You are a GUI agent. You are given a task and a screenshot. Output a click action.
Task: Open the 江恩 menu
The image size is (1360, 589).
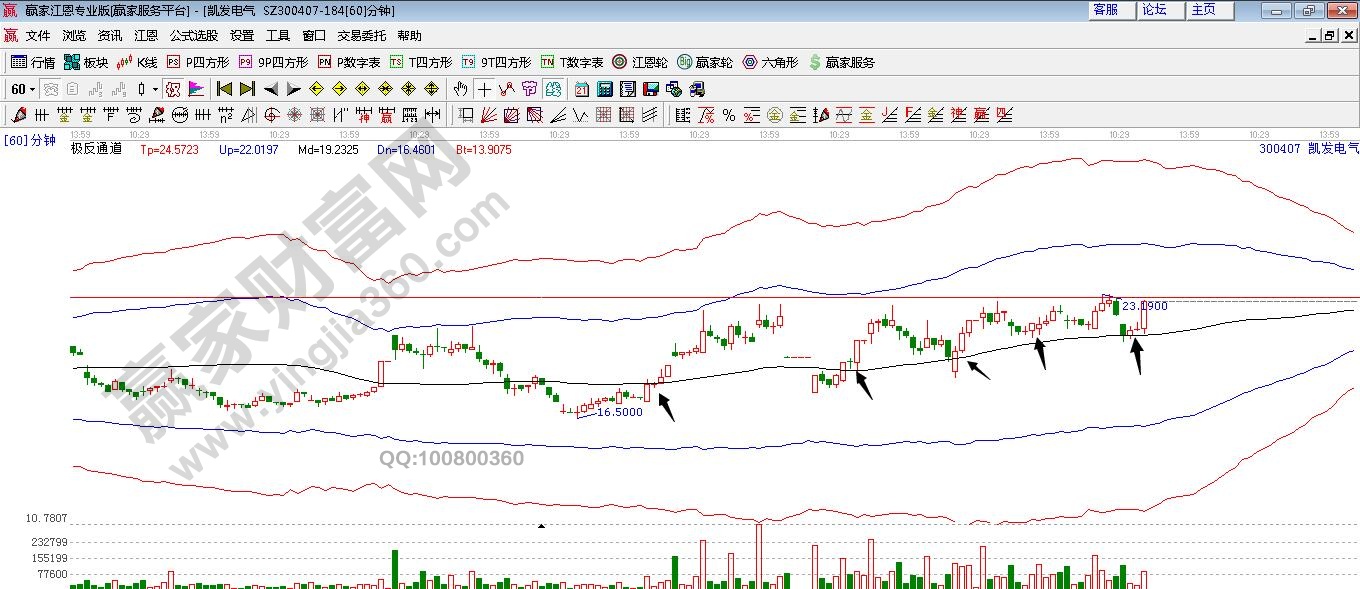pos(146,35)
